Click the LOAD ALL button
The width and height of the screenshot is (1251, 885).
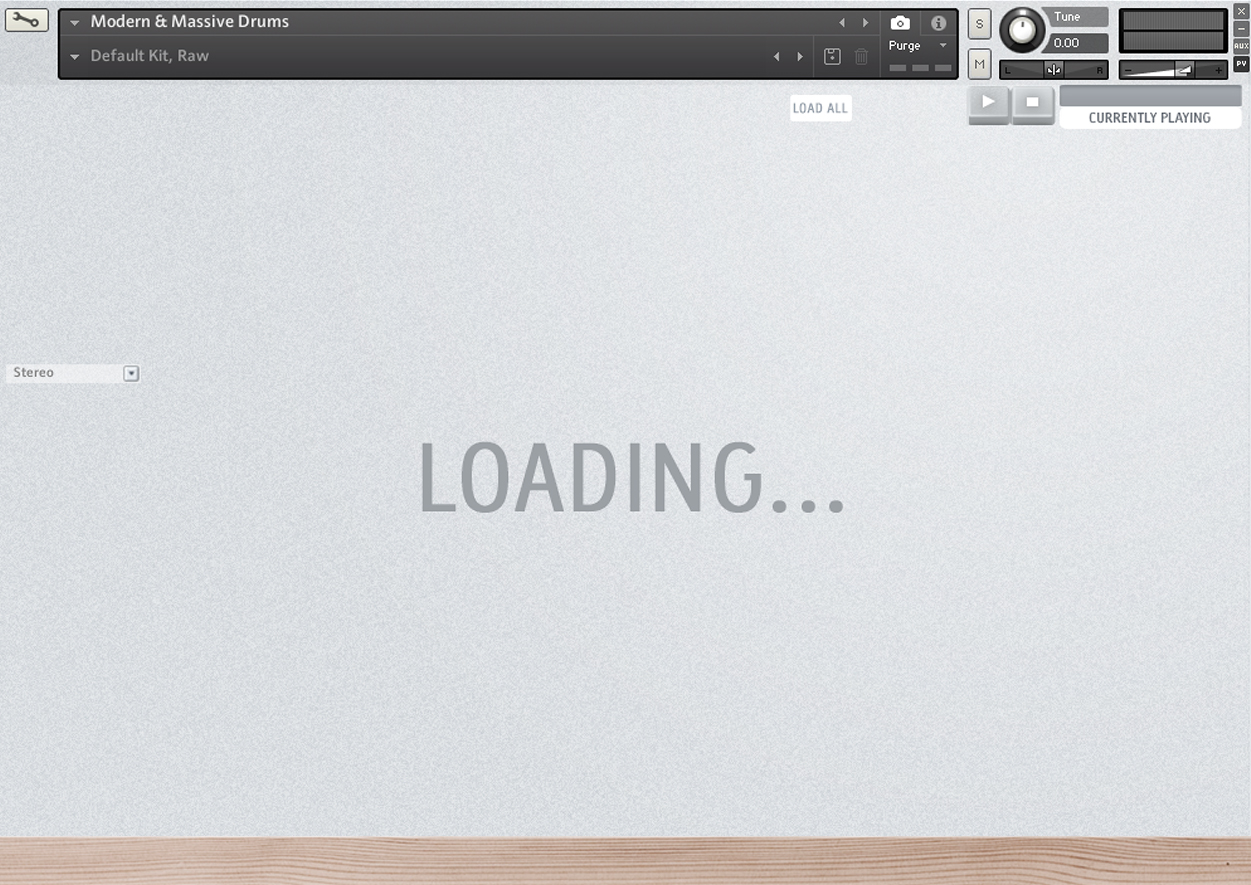[x=820, y=108]
